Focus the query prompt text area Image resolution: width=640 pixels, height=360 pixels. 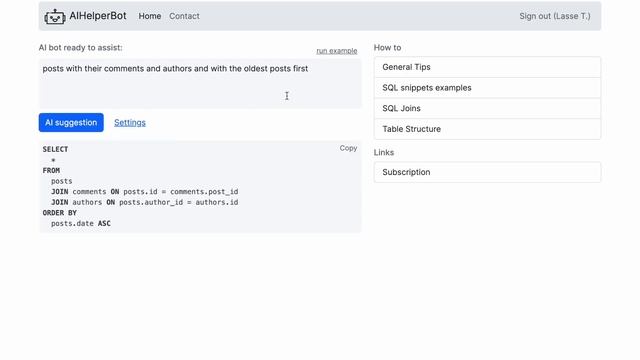[200, 84]
